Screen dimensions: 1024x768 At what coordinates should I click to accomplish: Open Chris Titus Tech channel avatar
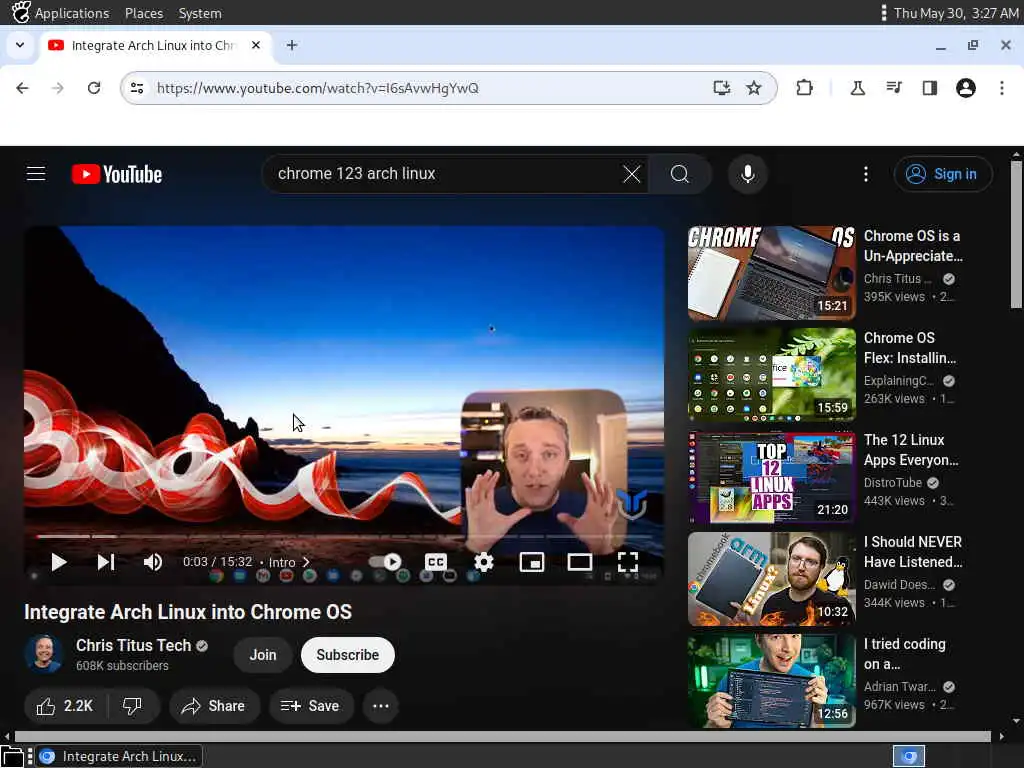coord(44,654)
